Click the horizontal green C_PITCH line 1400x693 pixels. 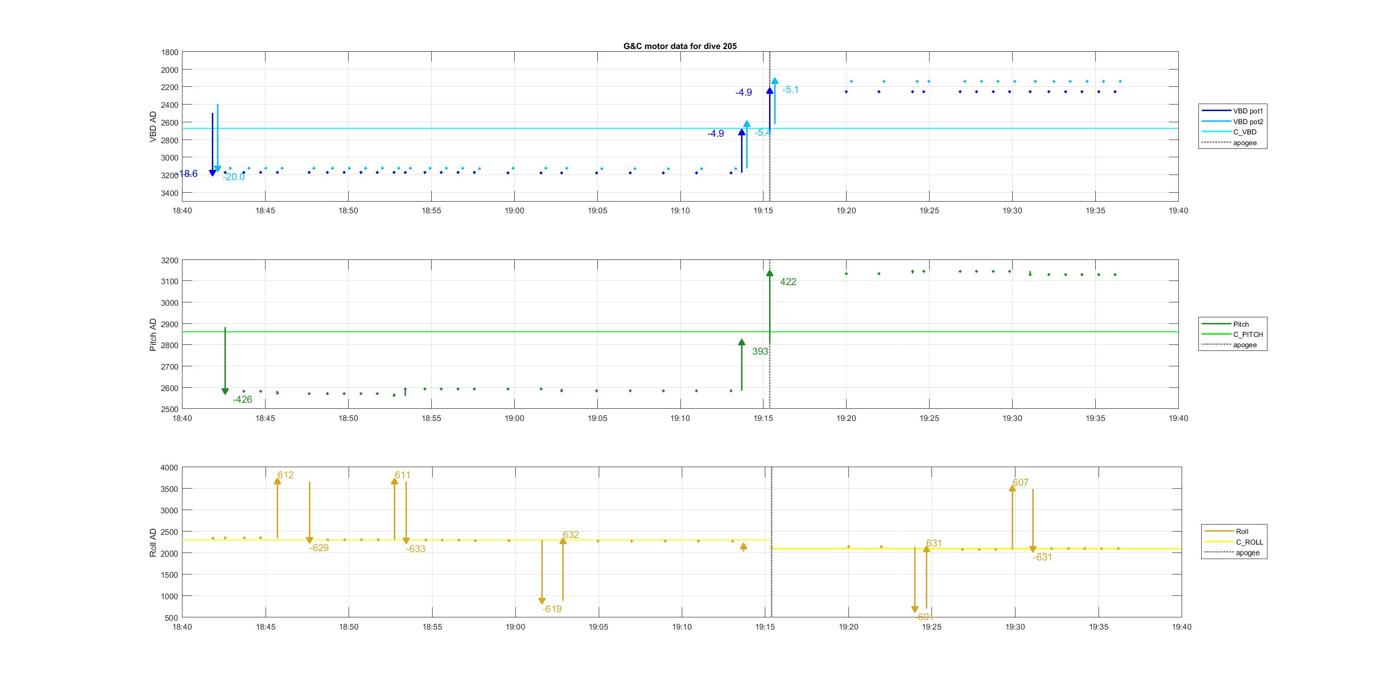(680, 332)
